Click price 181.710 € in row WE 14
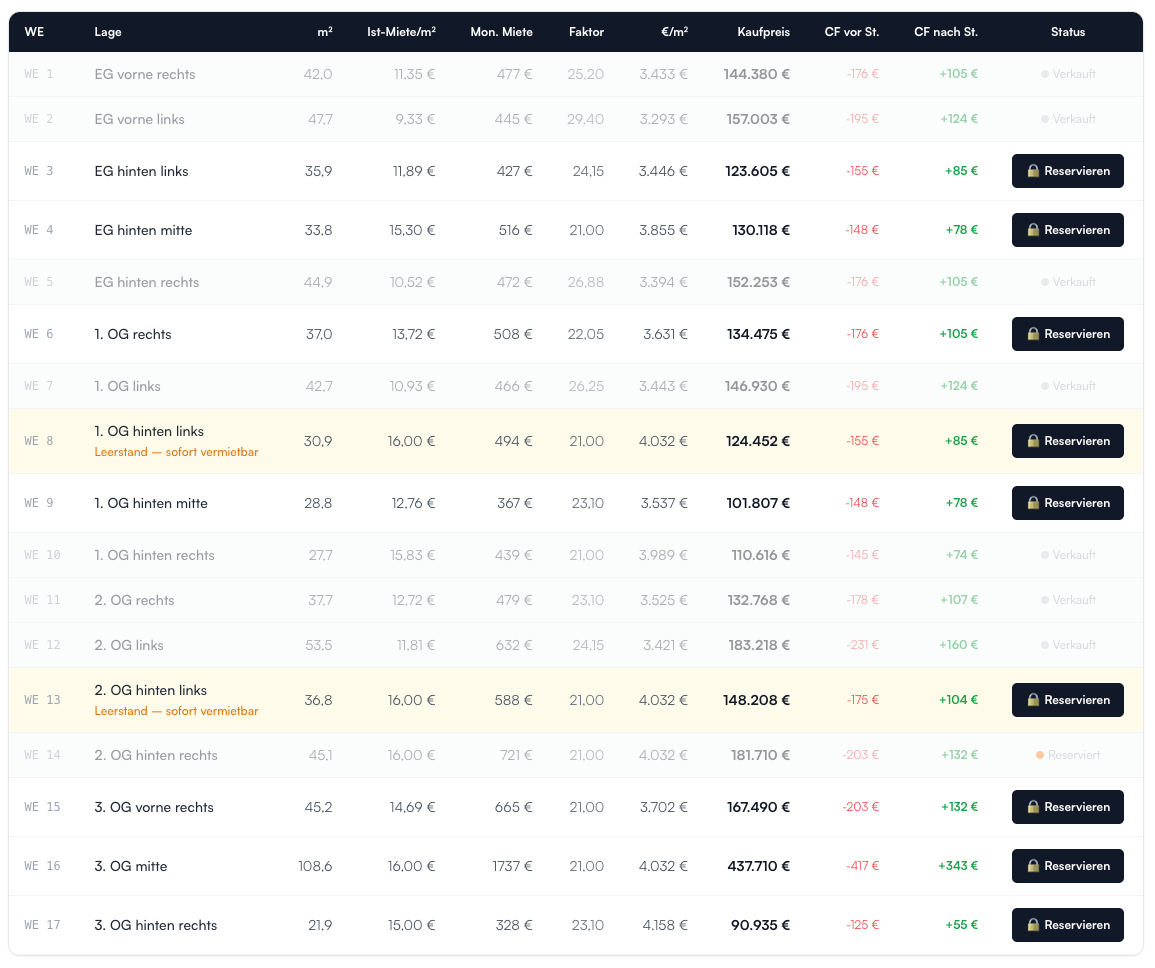The height and width of the screenshot is (968, 1155). pos(760,755)
